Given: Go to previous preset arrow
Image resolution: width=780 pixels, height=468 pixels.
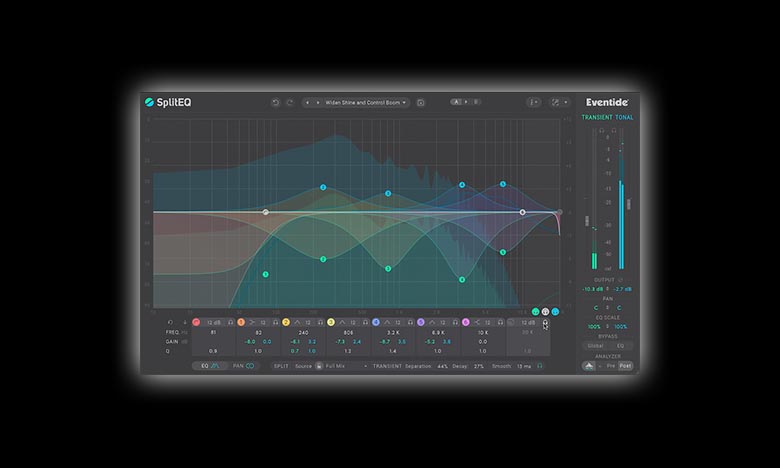Looking at the screenshot, I should (x=307, y=102).
